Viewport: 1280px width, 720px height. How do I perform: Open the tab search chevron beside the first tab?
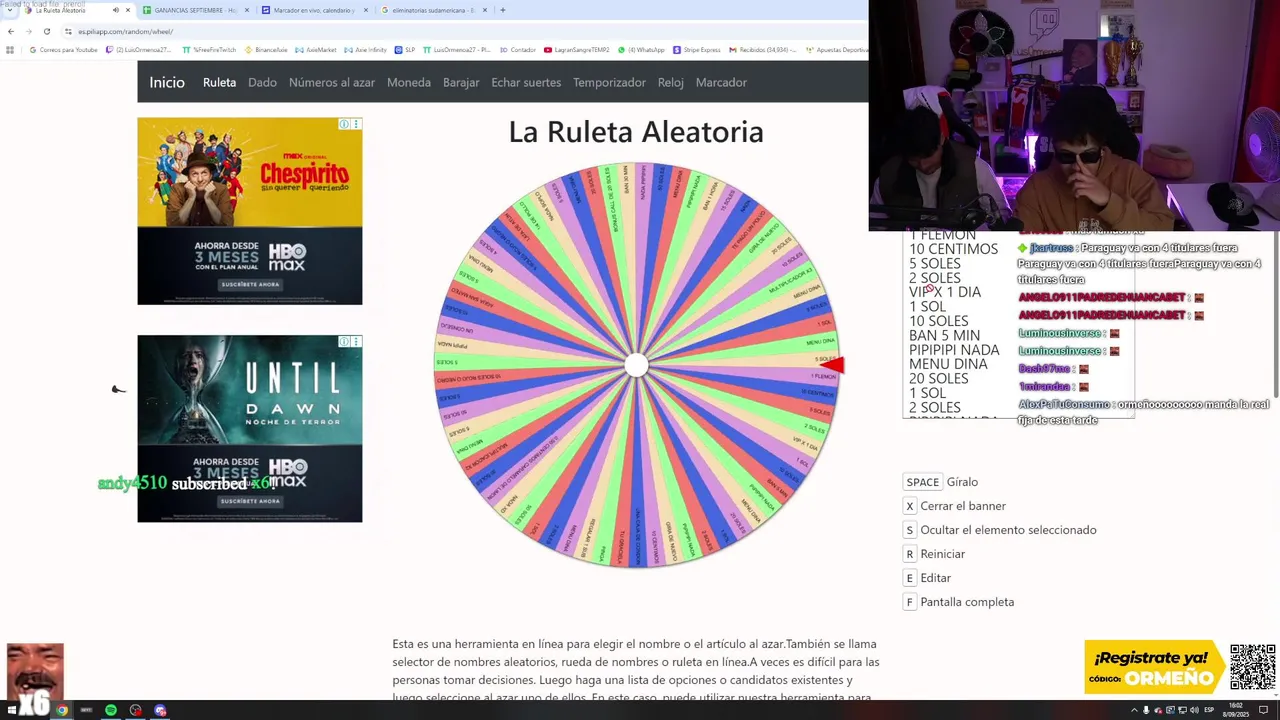10,10
